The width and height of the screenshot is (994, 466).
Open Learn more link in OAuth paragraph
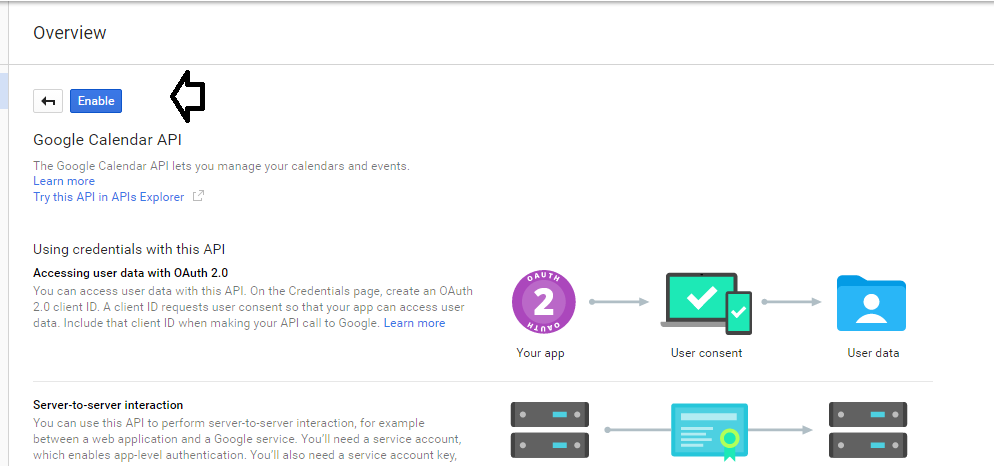pyautogui.click(x=415, y=323)
